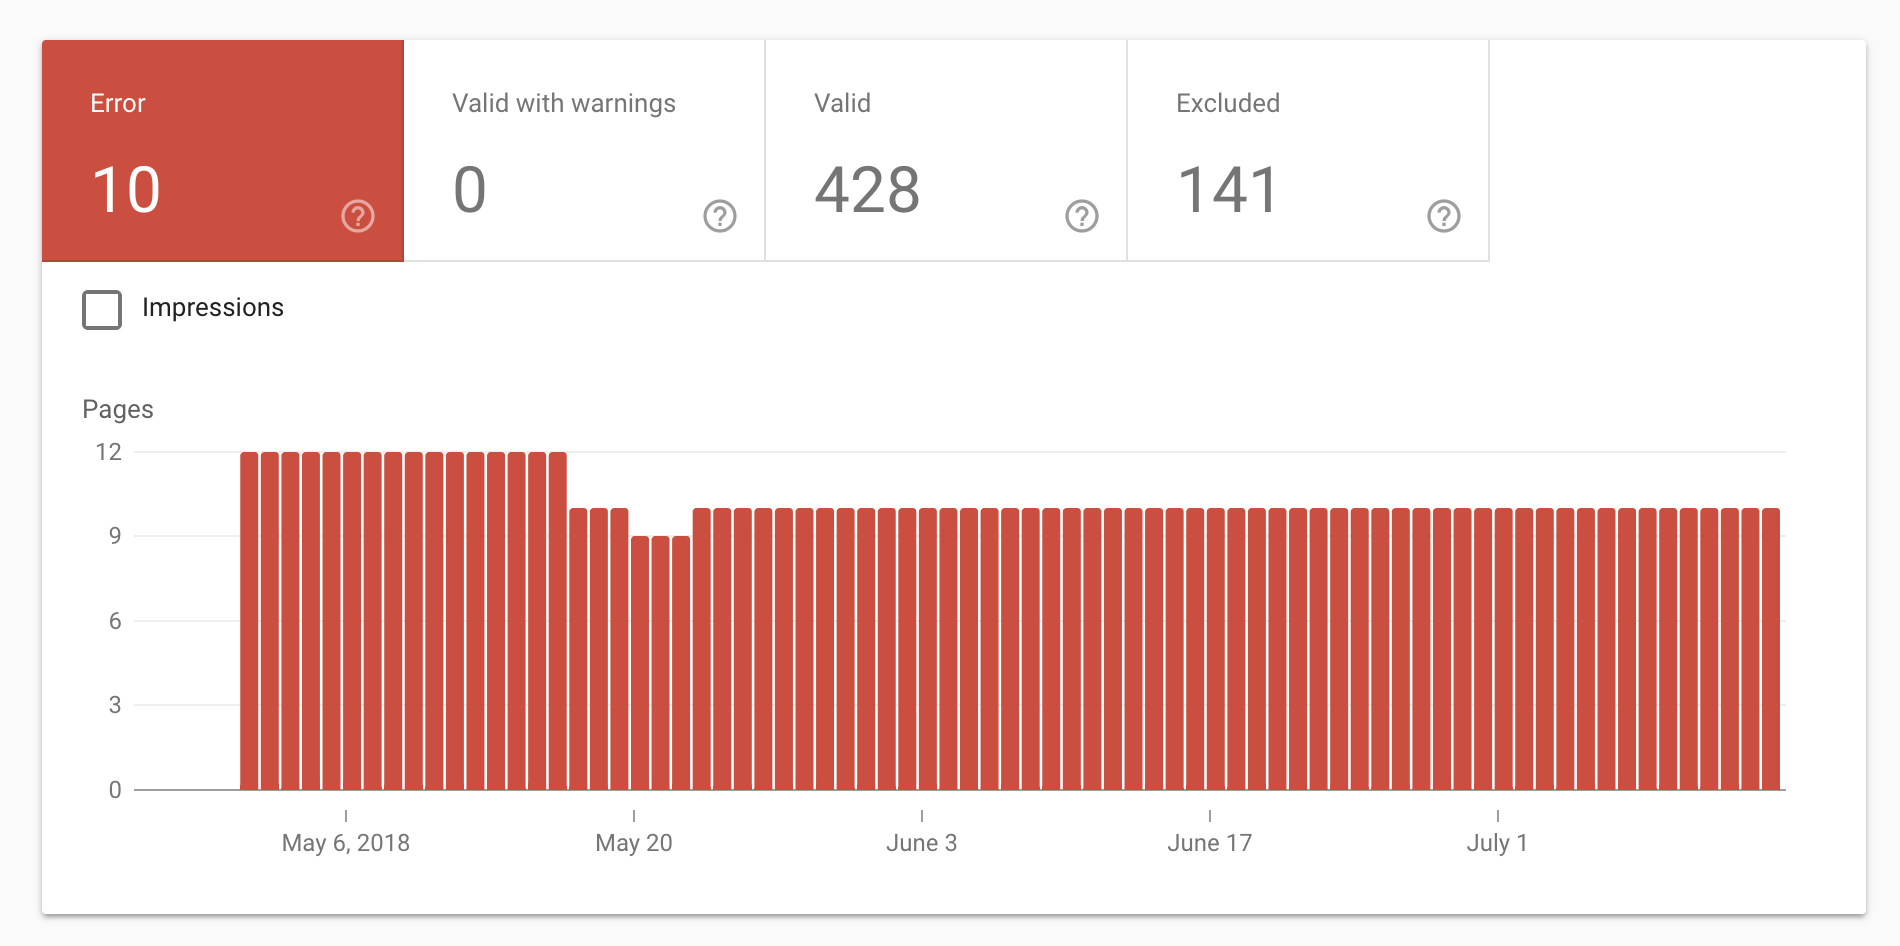Click the Valid count 428
Image resolution: width=1900 pixels, height=946 pixels.
click(x=867, y=190)
